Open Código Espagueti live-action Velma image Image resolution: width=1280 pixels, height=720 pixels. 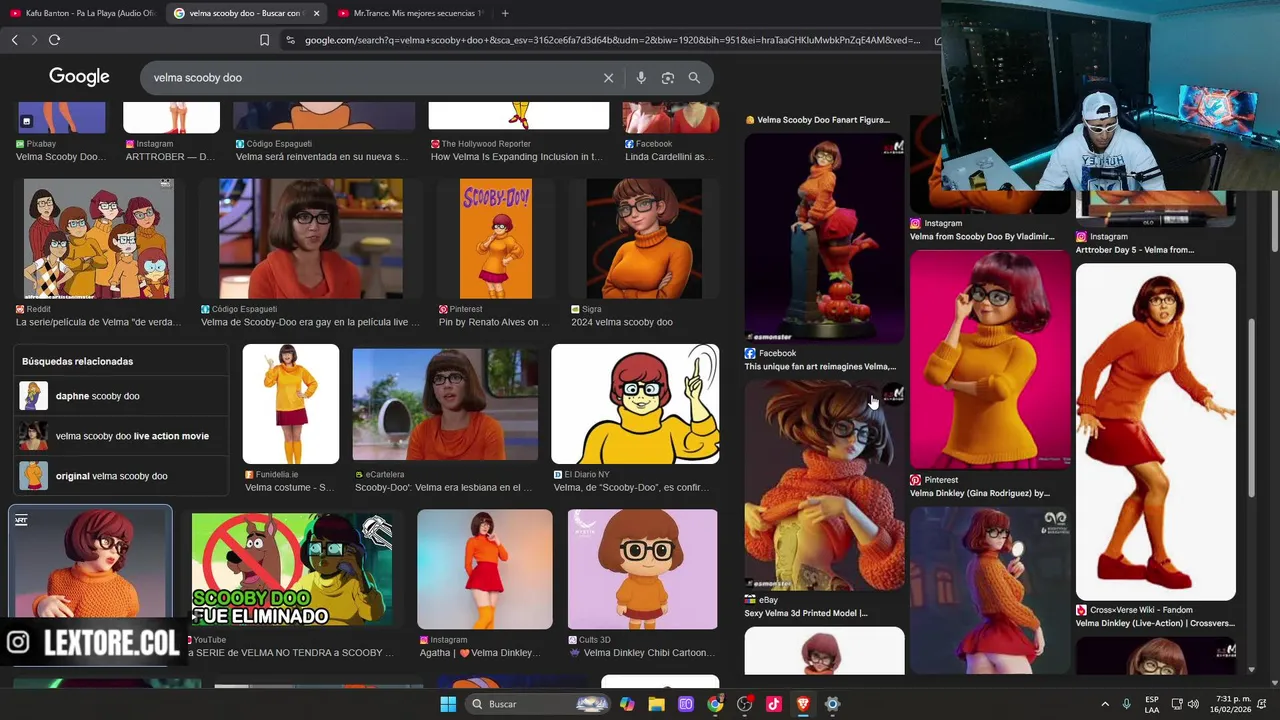pyautogui.click(x=311, y=239)
